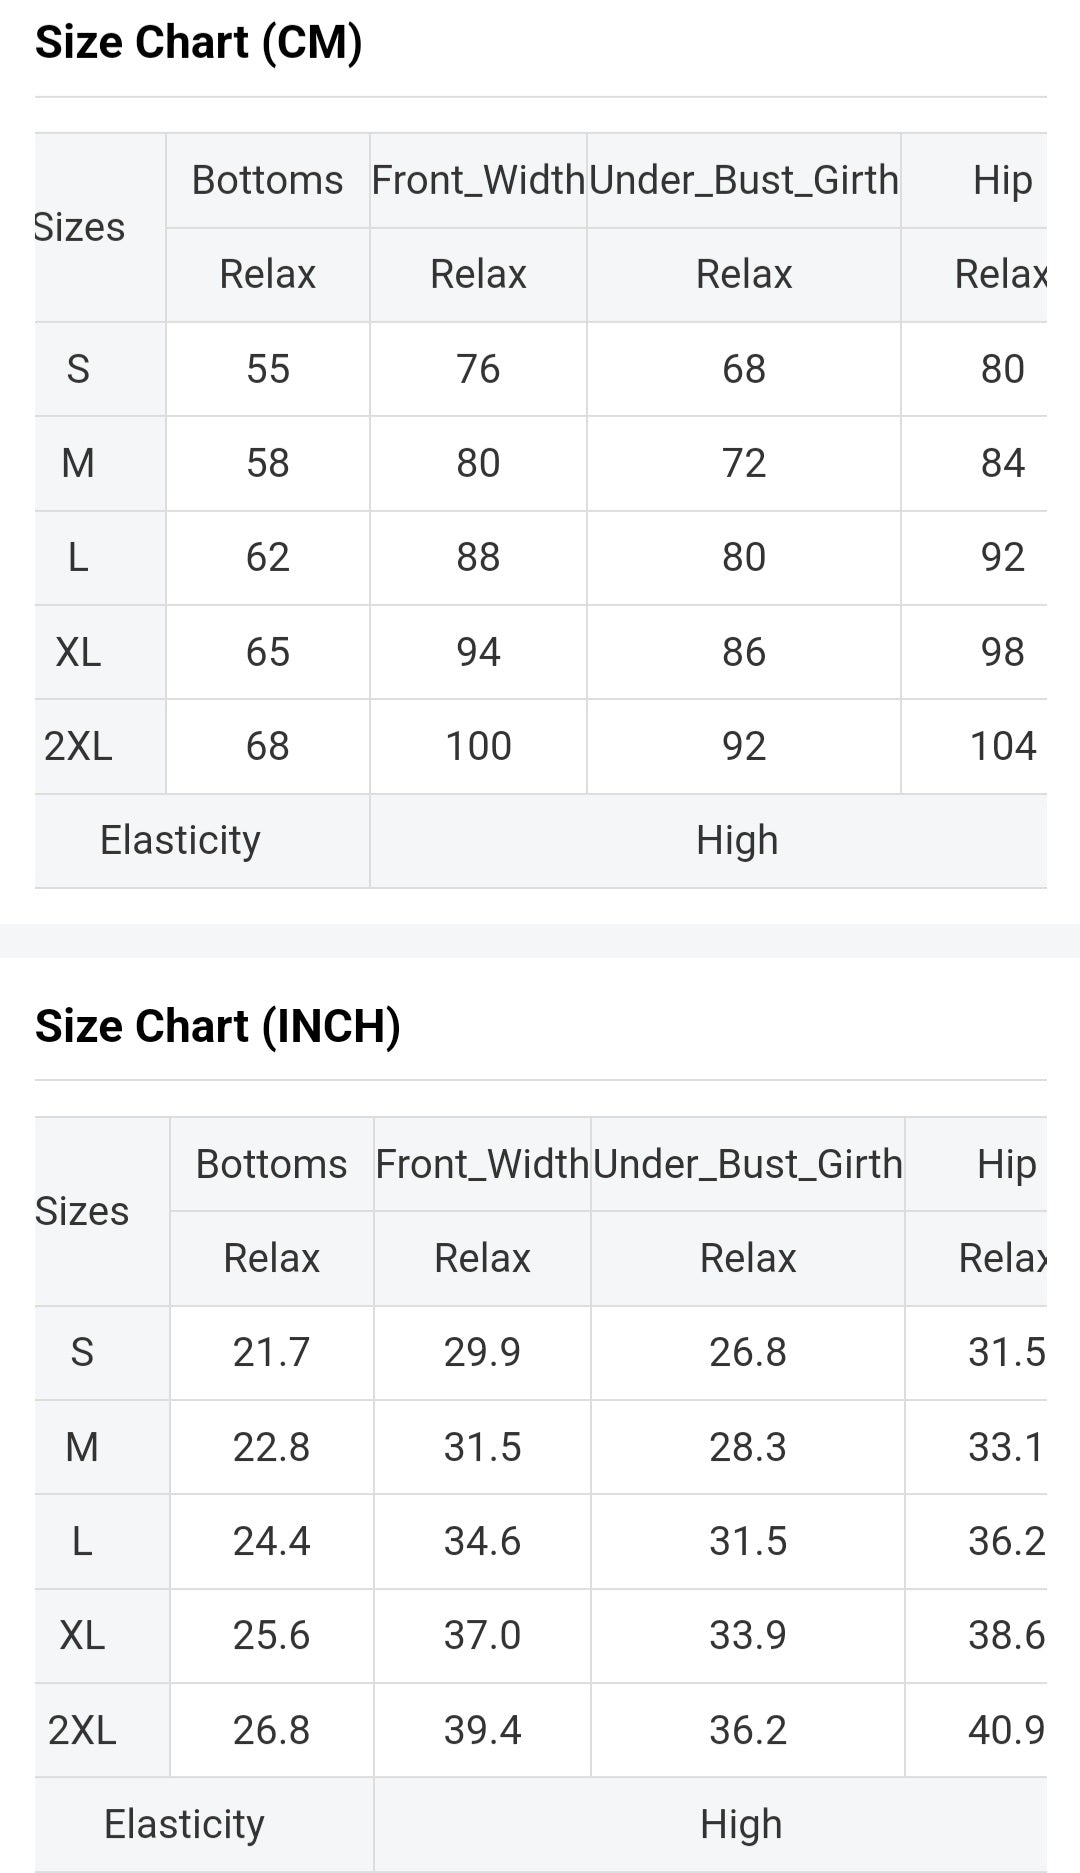Select the Sizes header cell in CM chart
1080x1873 pixels.
point(80,228)
